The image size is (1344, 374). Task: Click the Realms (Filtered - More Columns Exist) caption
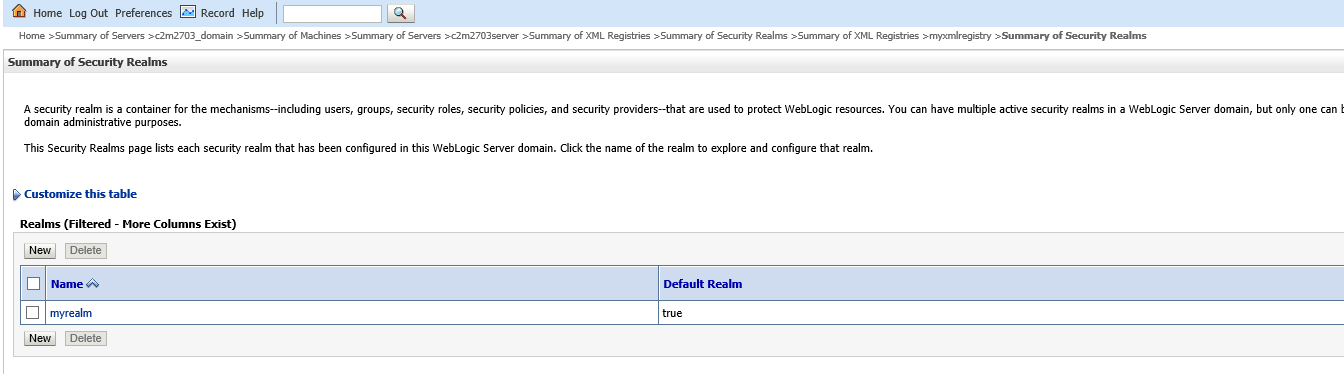pyautogui.click(x=128, y=224)
